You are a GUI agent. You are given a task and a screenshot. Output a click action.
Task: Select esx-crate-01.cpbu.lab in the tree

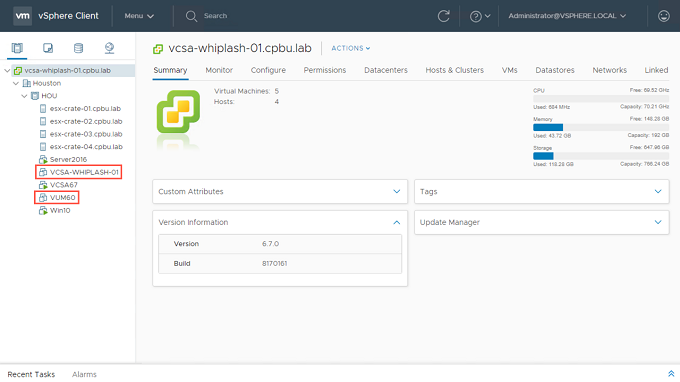pyautogui.click(x=85, y=108)
